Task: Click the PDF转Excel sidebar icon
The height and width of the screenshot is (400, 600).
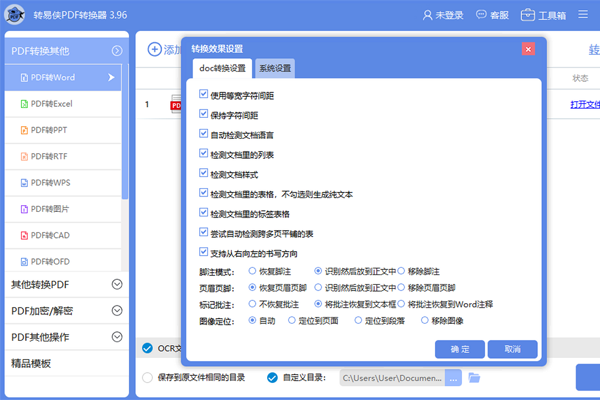Action: [x=23, y=103]
